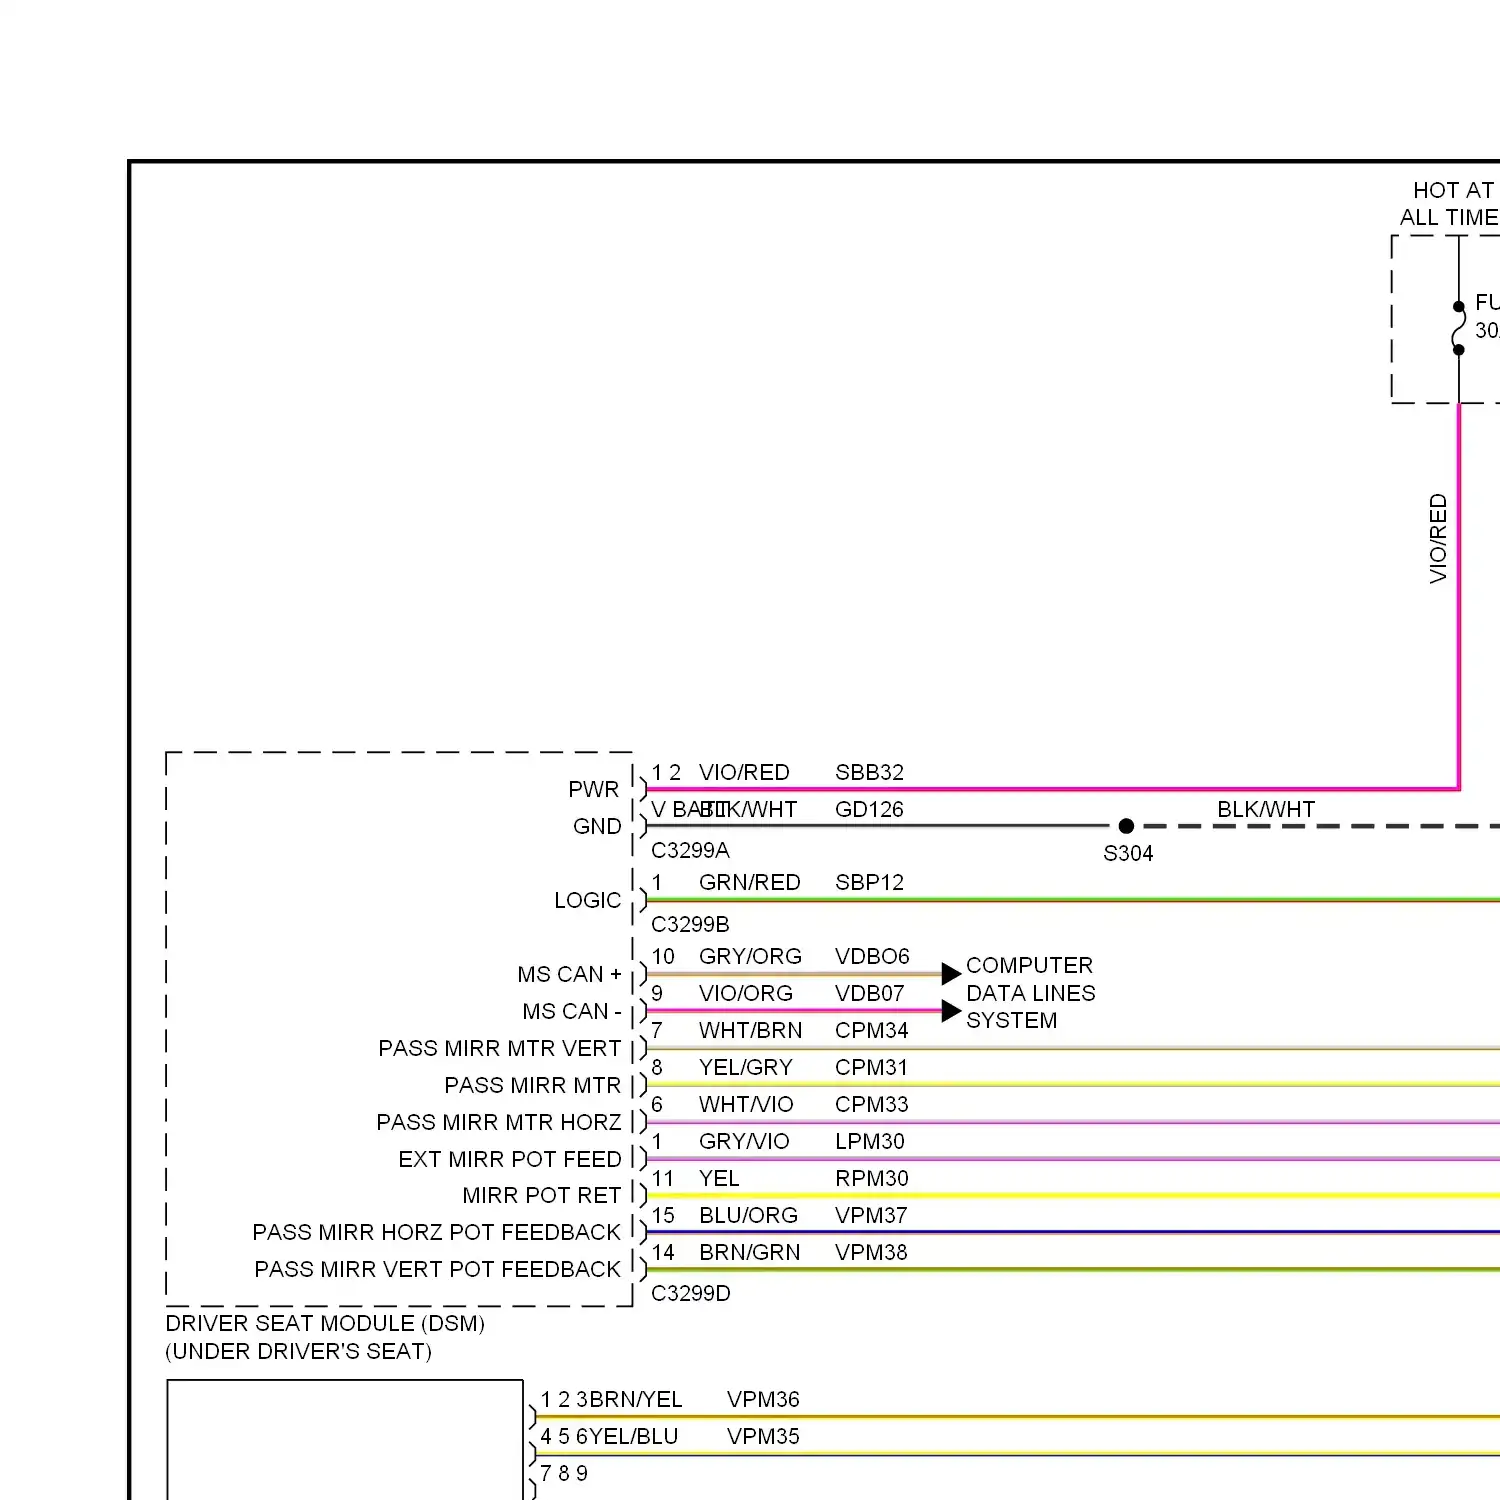Image resolution: width=1500 pixels, height=1500 pixels.
Task: Click PASS MIRR HORZ POT FEEDBACK label
Action: coord(437,1232)
